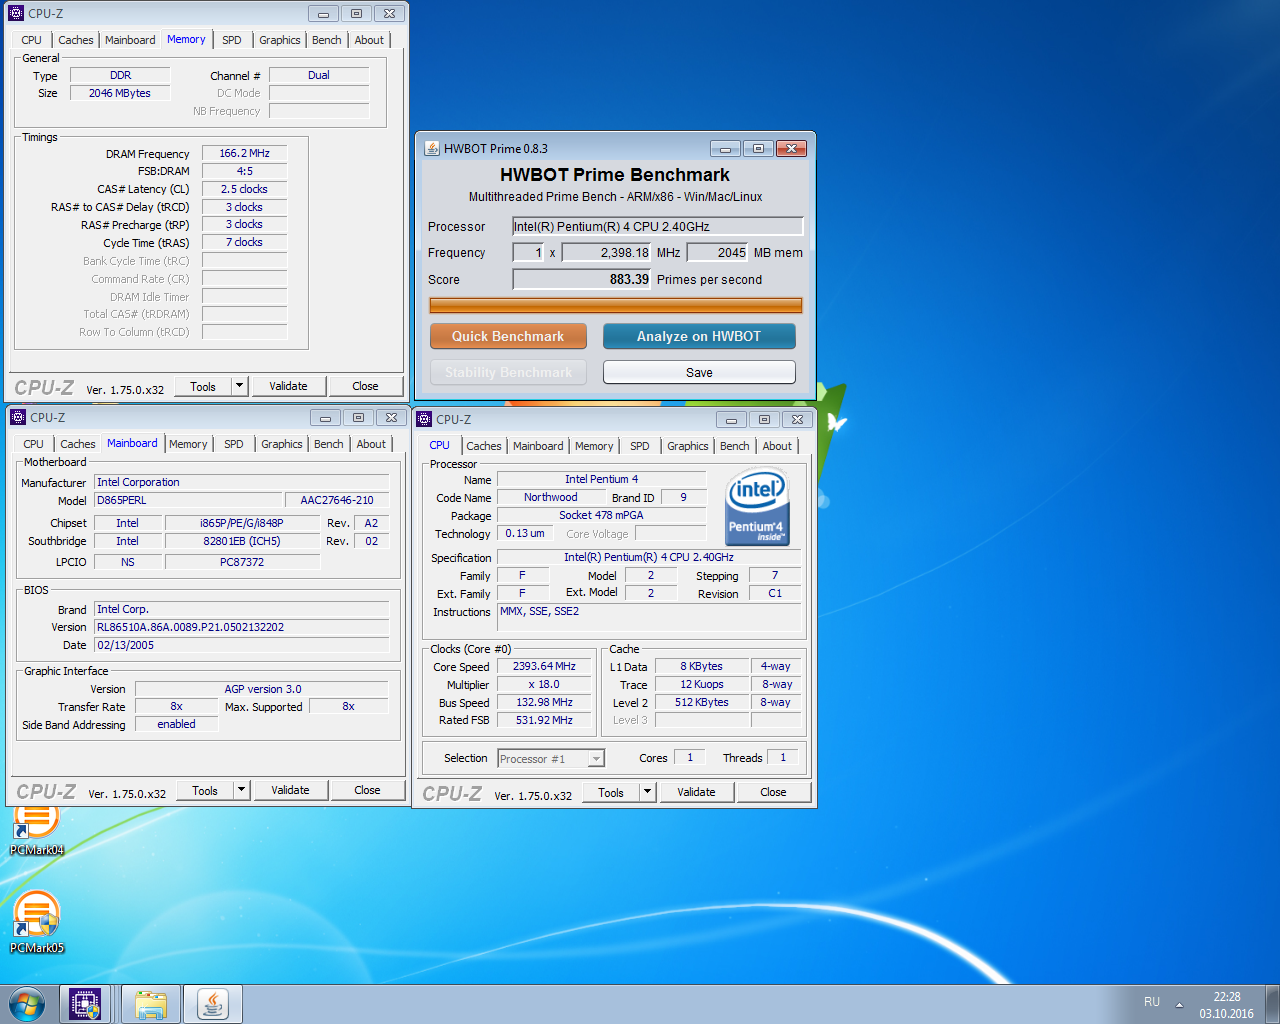This screenshot has width=1280, height=1024.
Task: Click Validate in Mainboard window
Action: (x=291, y=790)
